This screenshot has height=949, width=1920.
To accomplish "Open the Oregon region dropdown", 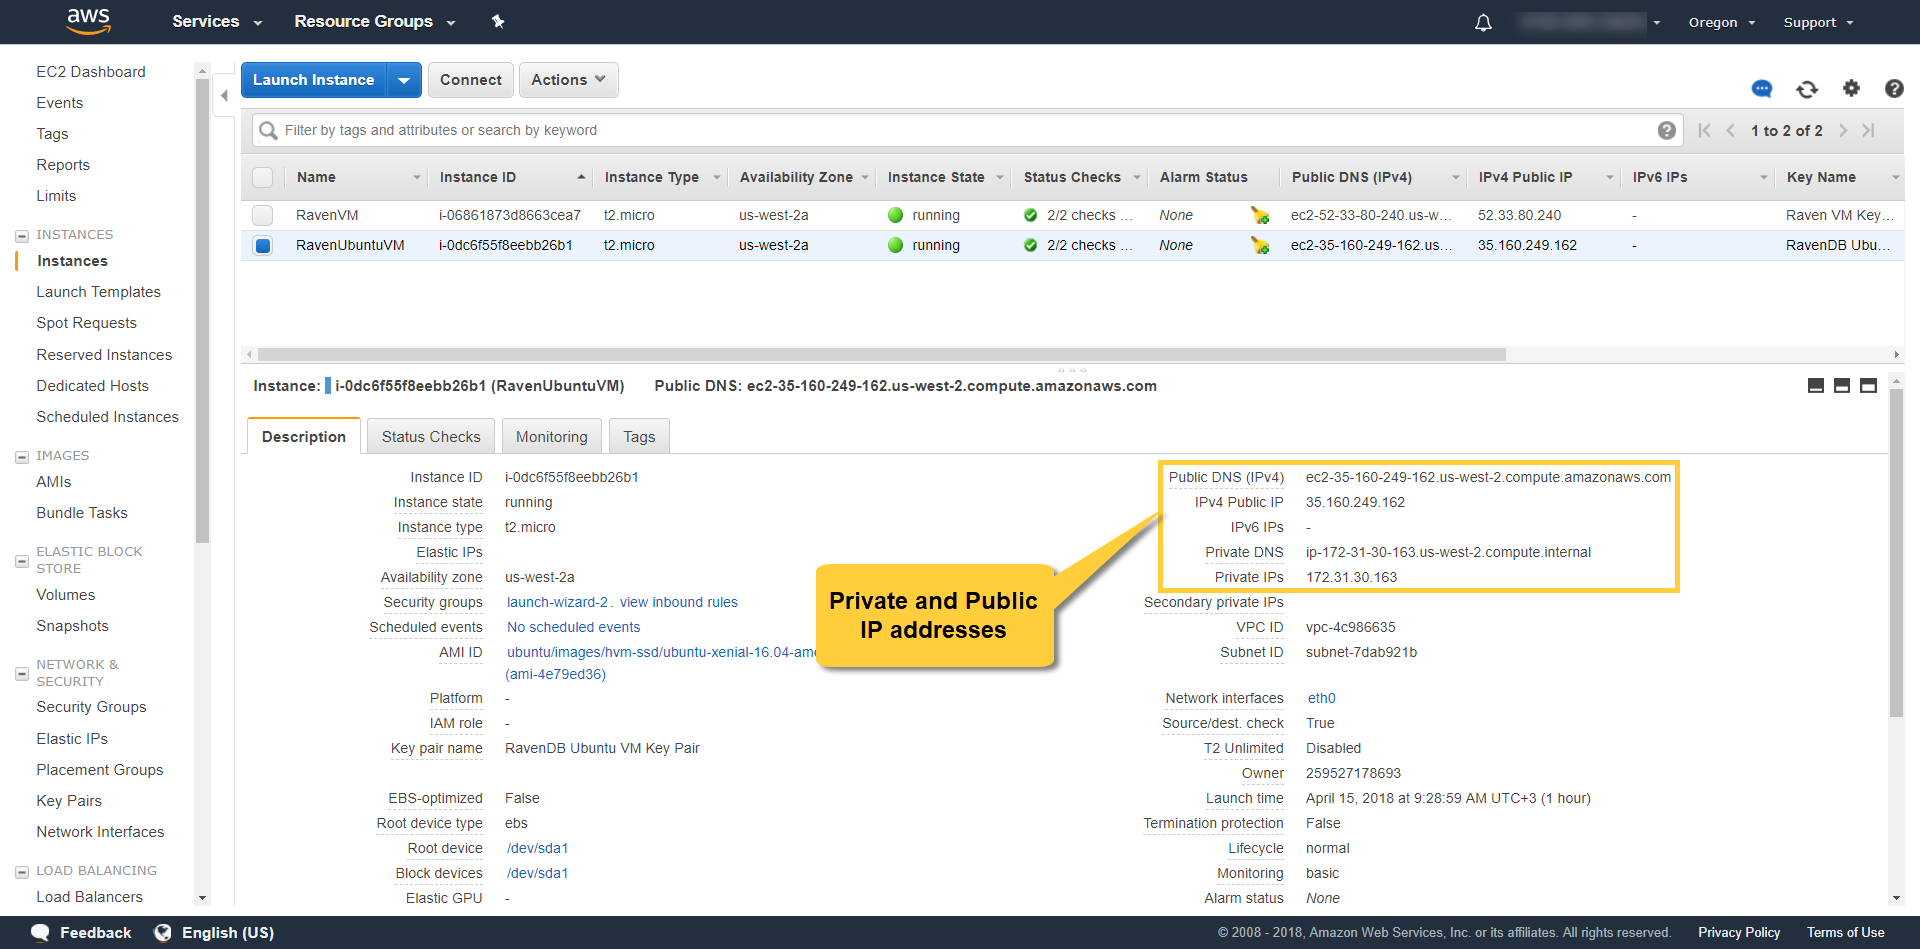I will [x=1722, y=22].
